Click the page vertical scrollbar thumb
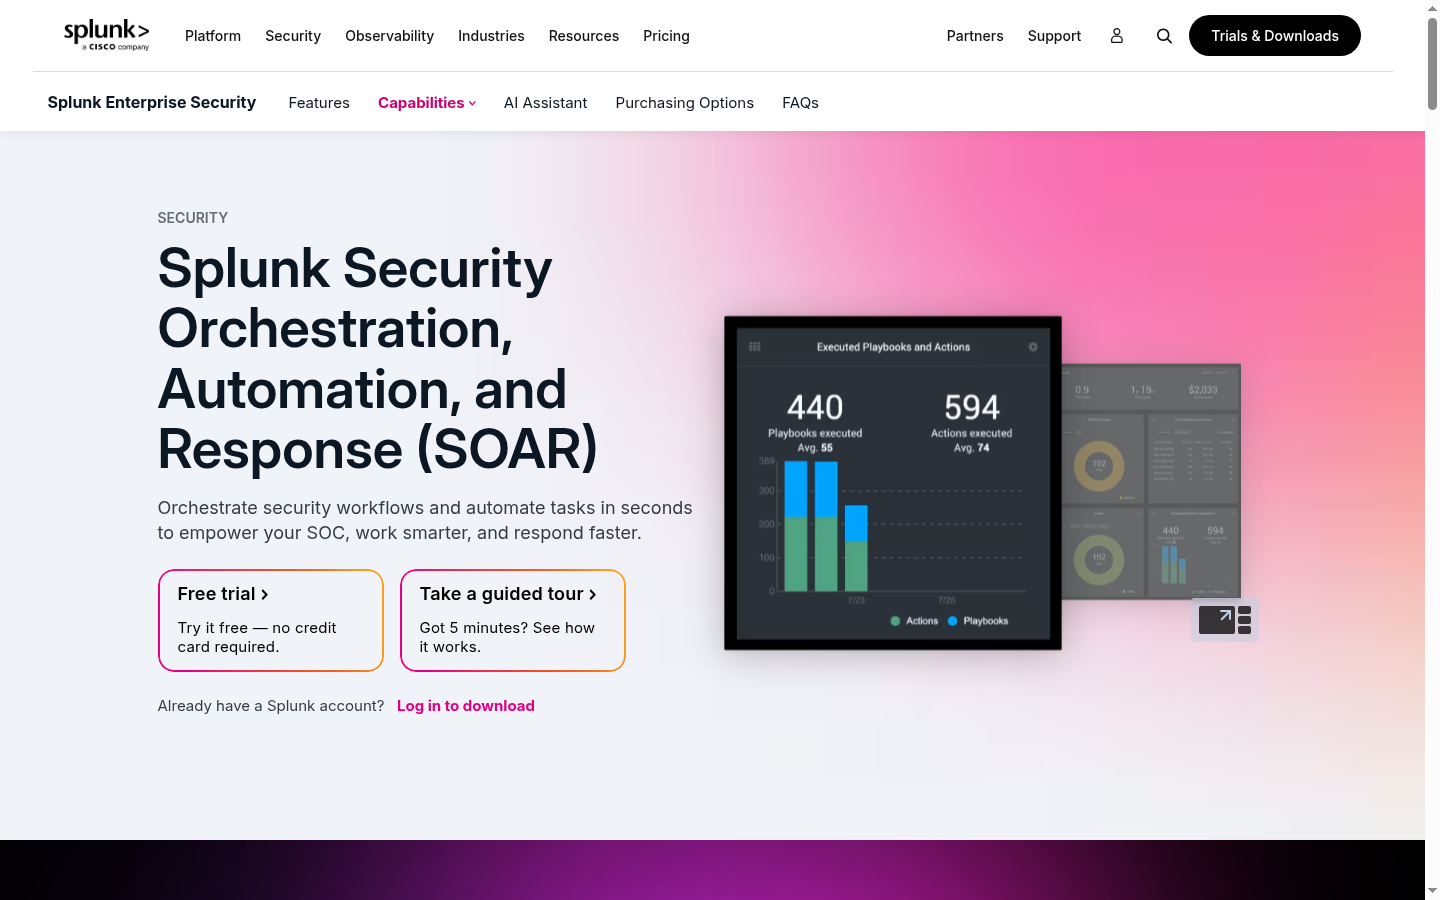1440x900 pixels. (1432, 62)
